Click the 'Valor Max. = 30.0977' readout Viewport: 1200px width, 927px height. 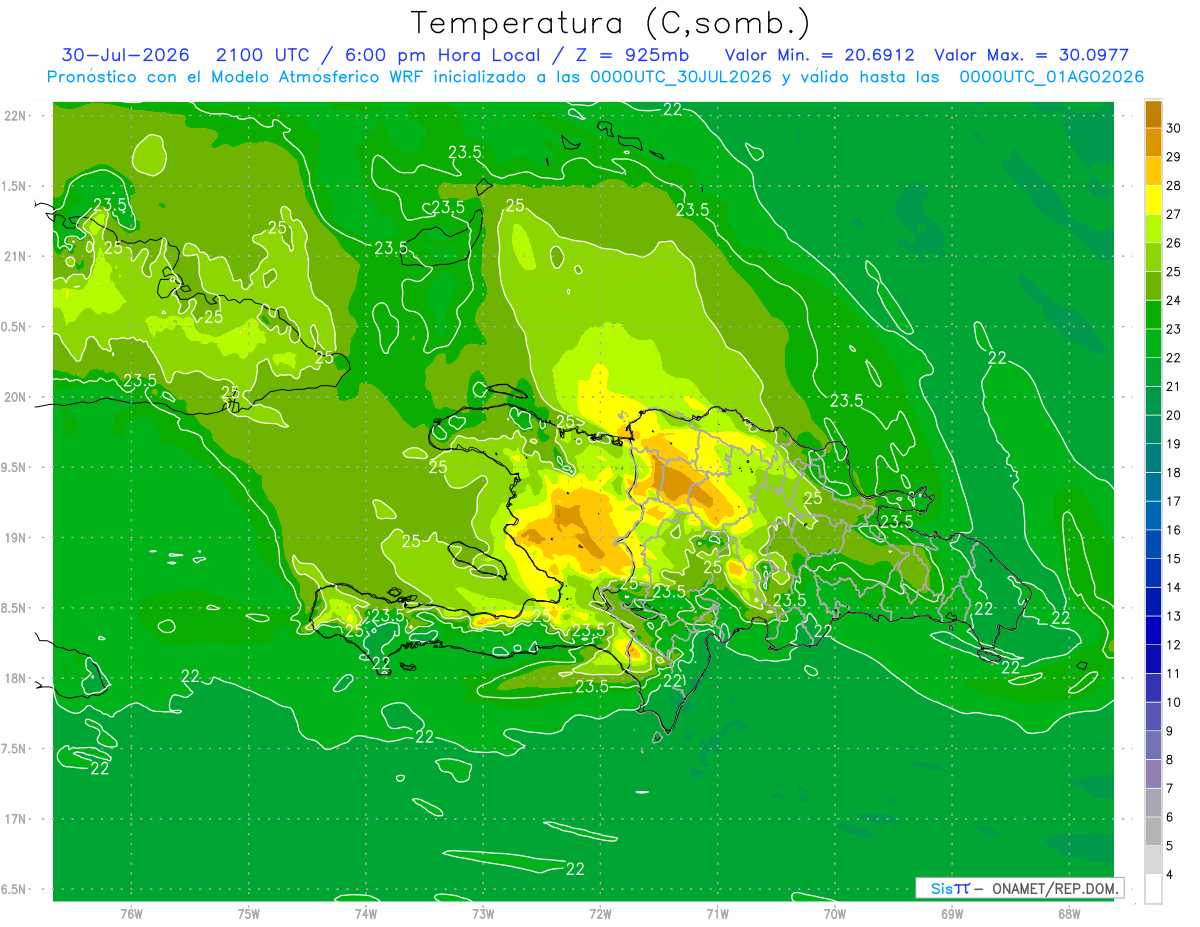click(1032, 55)
